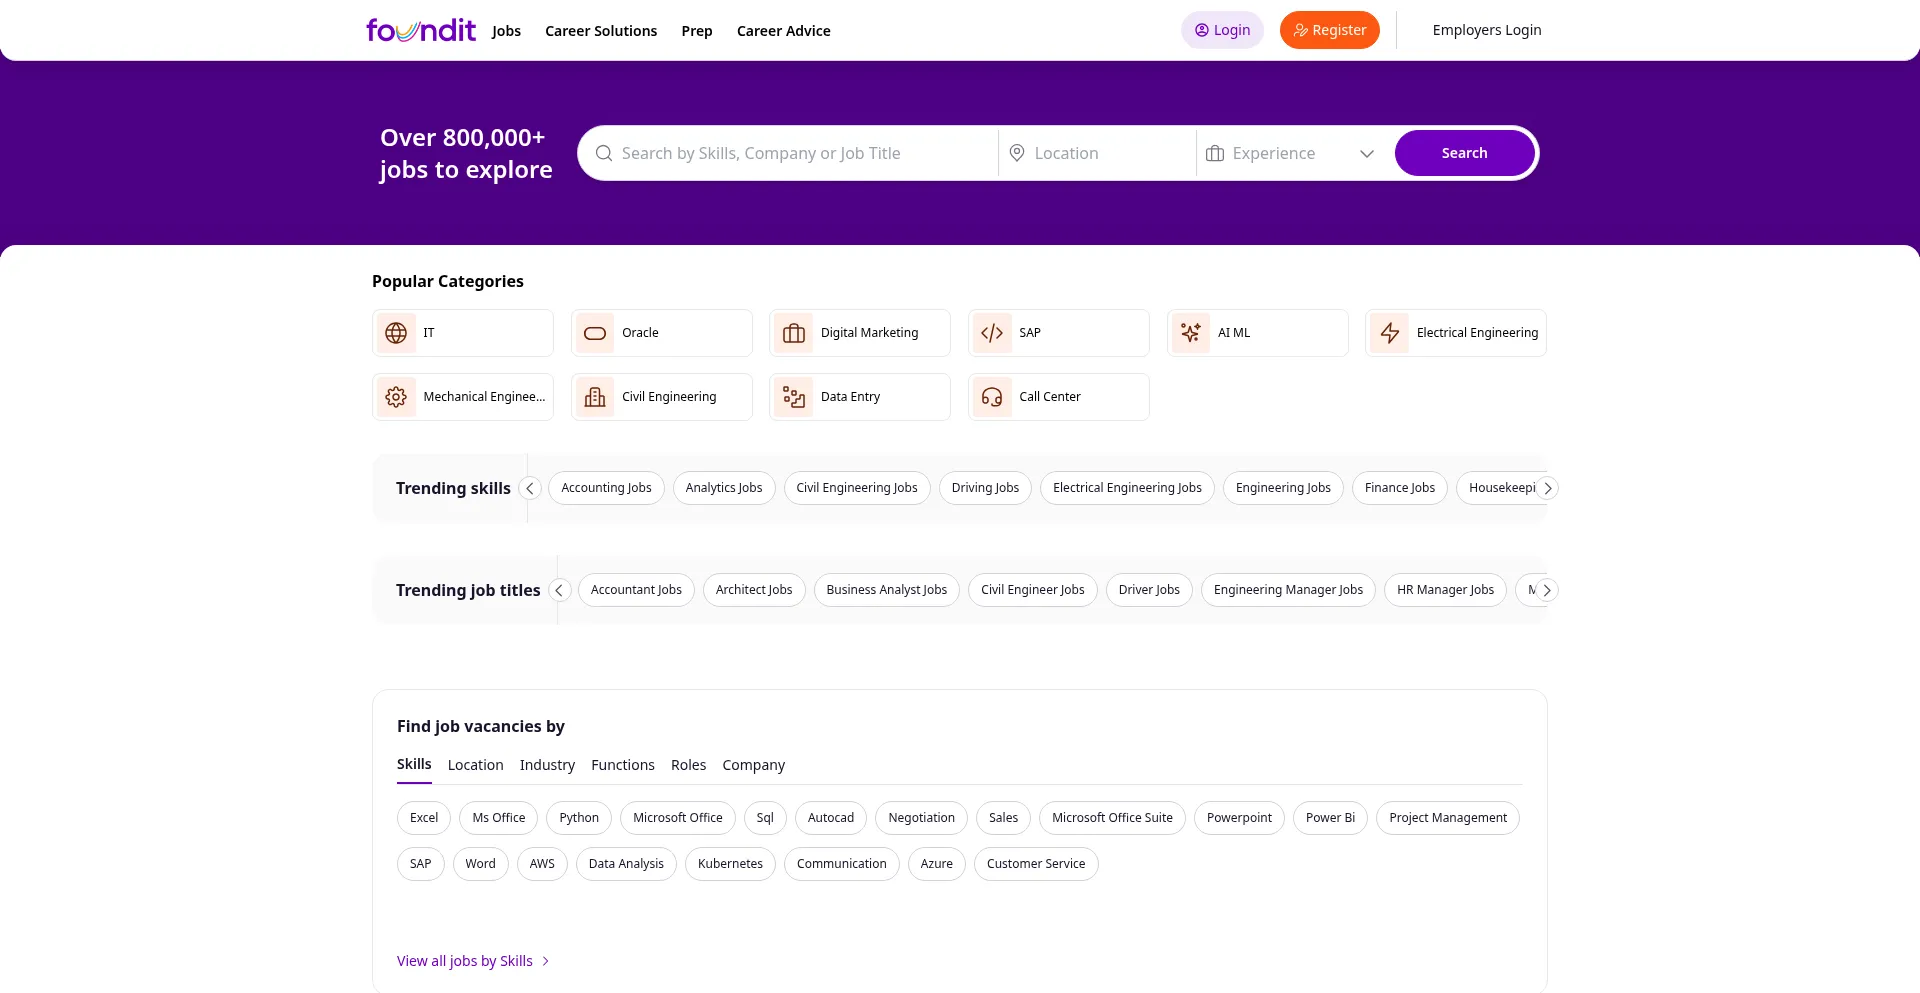The height and width of the screenshot is (993, 1920).
Task: Click the SAP code brackets icon
Action: click(x=992, y=333)
